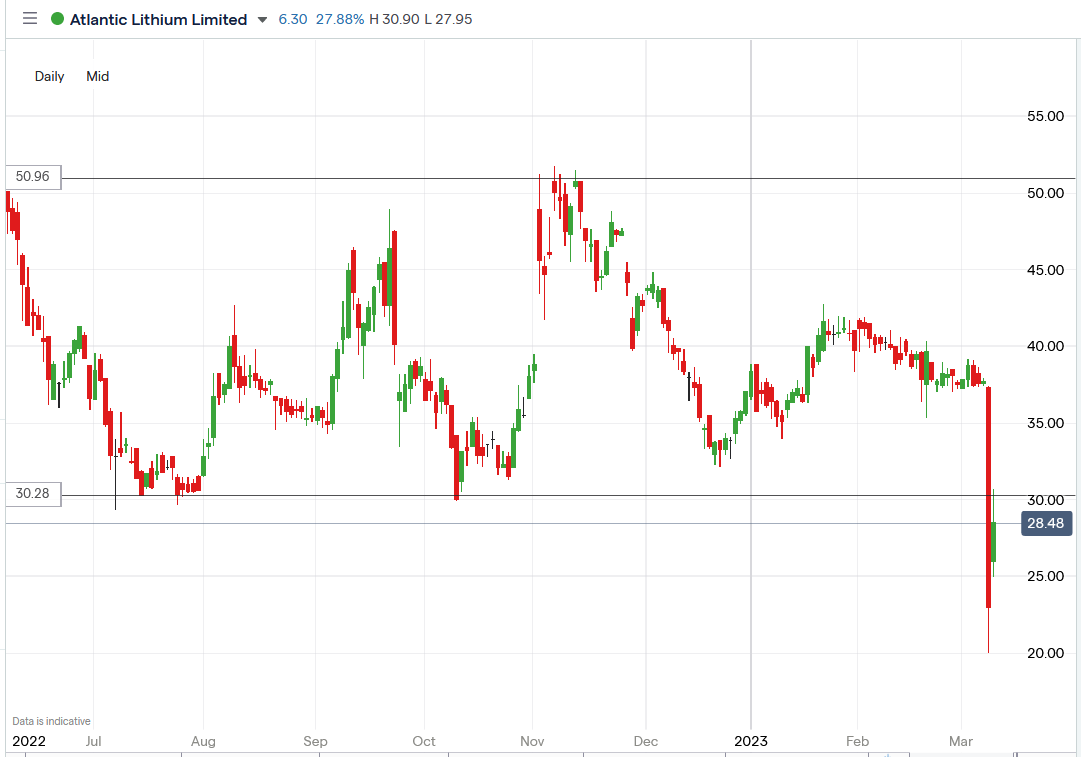Click the Mar label on time axis
The height and width of the screenshot is (757, 1081).
[960, 741]
